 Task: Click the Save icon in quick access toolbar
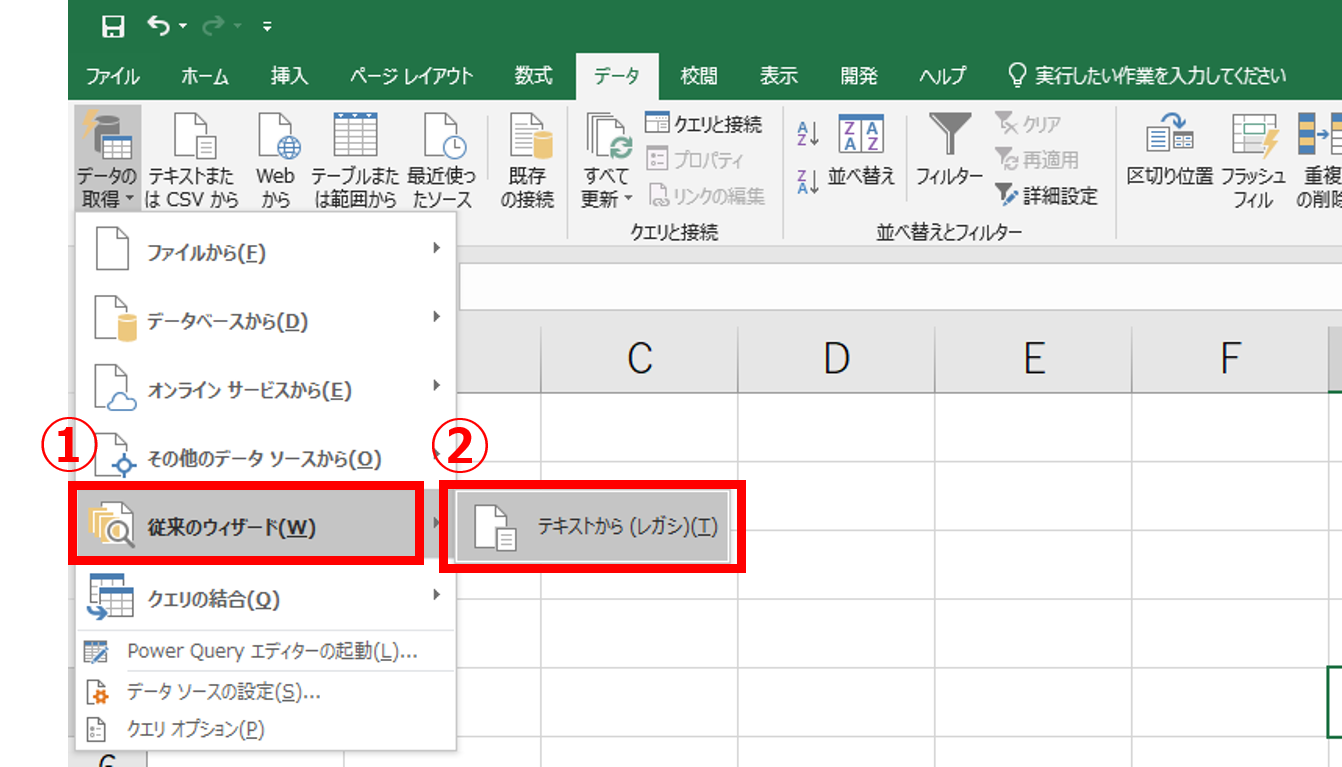coord(113,27)
